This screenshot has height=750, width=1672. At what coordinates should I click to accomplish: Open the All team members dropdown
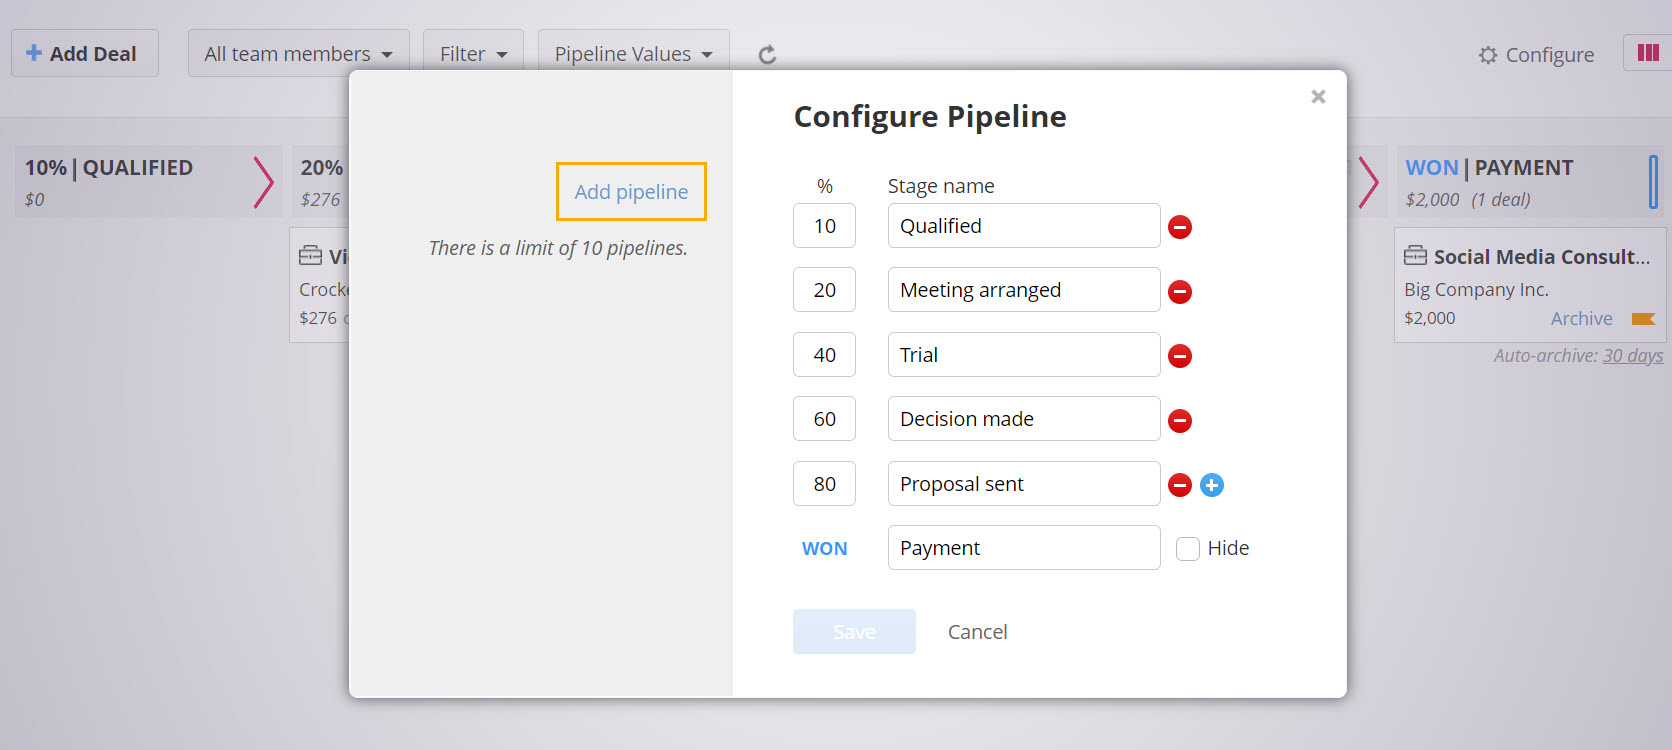298,54
